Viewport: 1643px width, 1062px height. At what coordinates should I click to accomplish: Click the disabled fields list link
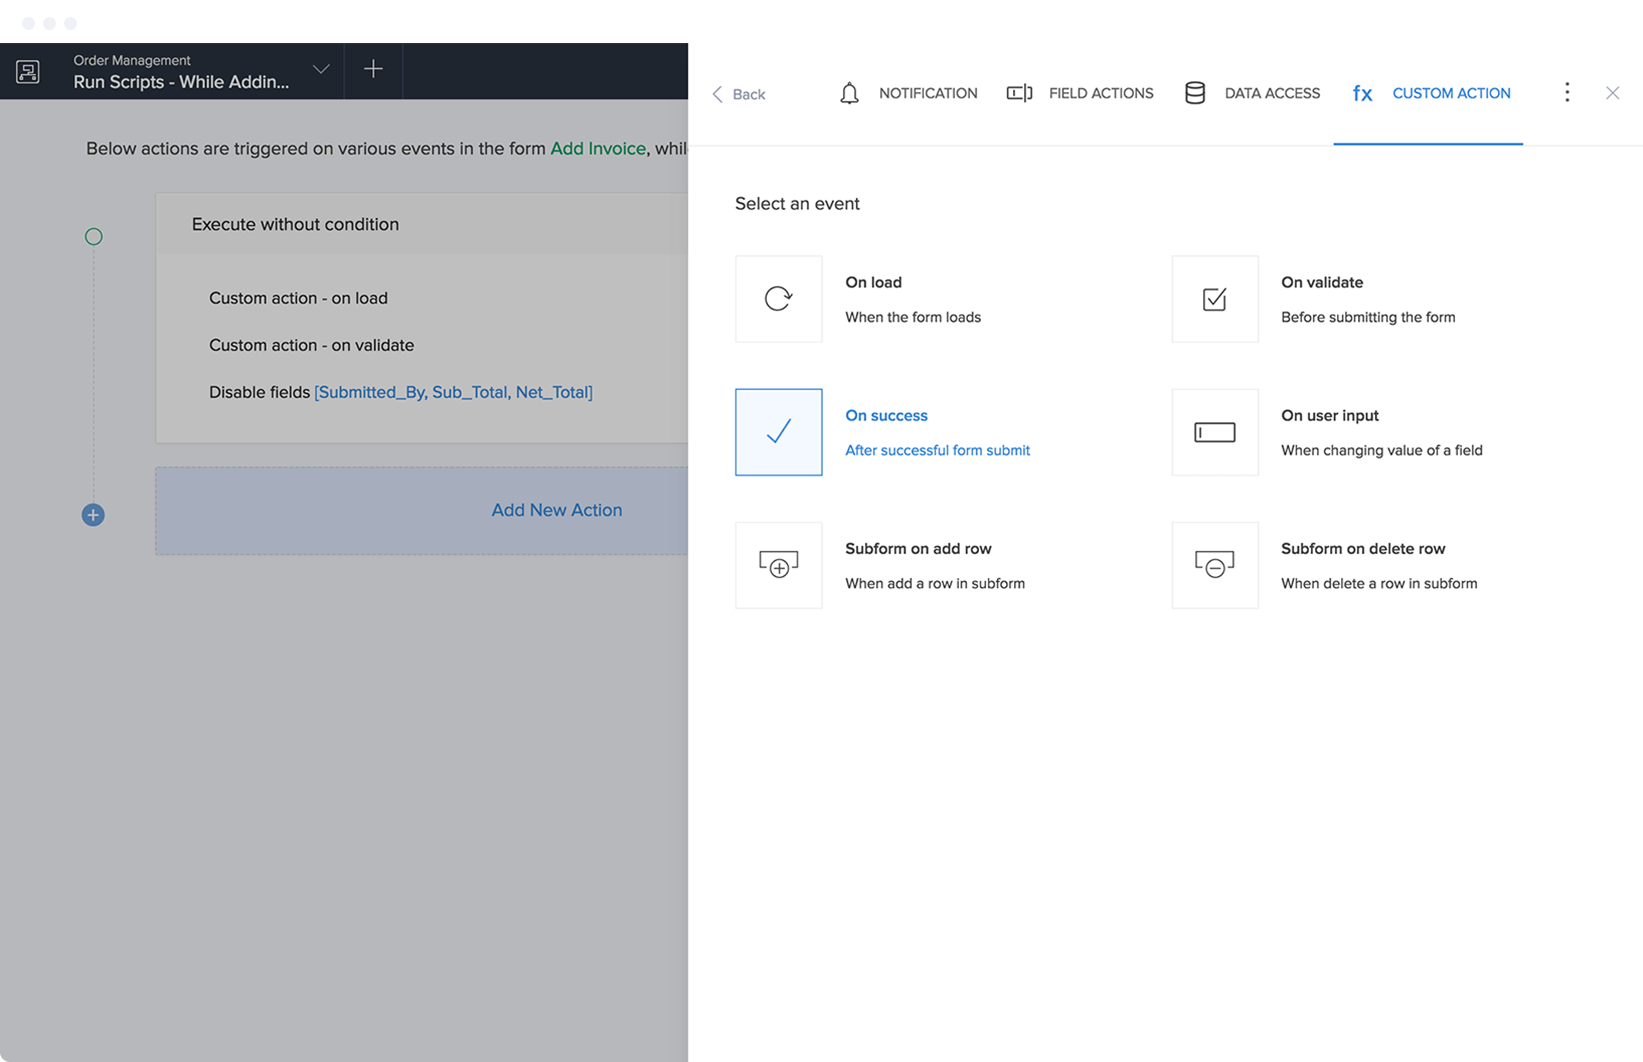453,392
